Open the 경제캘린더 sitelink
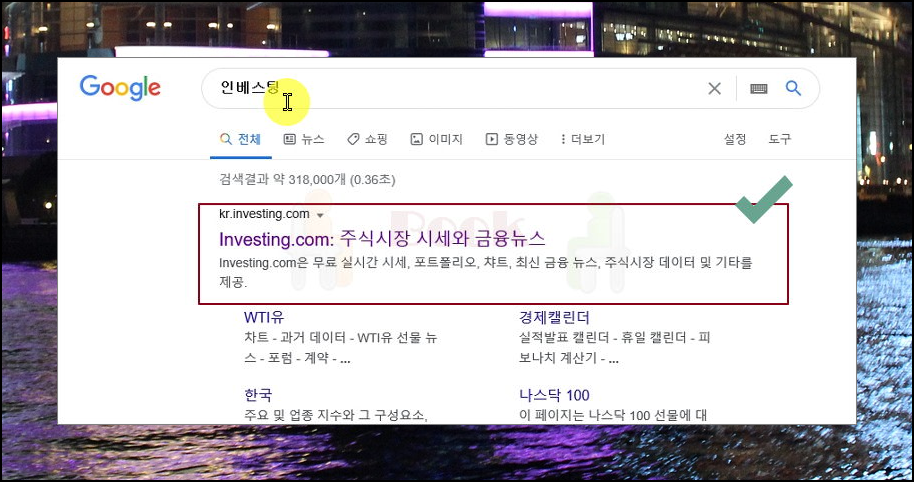Image resolution: width=914 pixels, height=482 pixels. (x=554, y=318)
